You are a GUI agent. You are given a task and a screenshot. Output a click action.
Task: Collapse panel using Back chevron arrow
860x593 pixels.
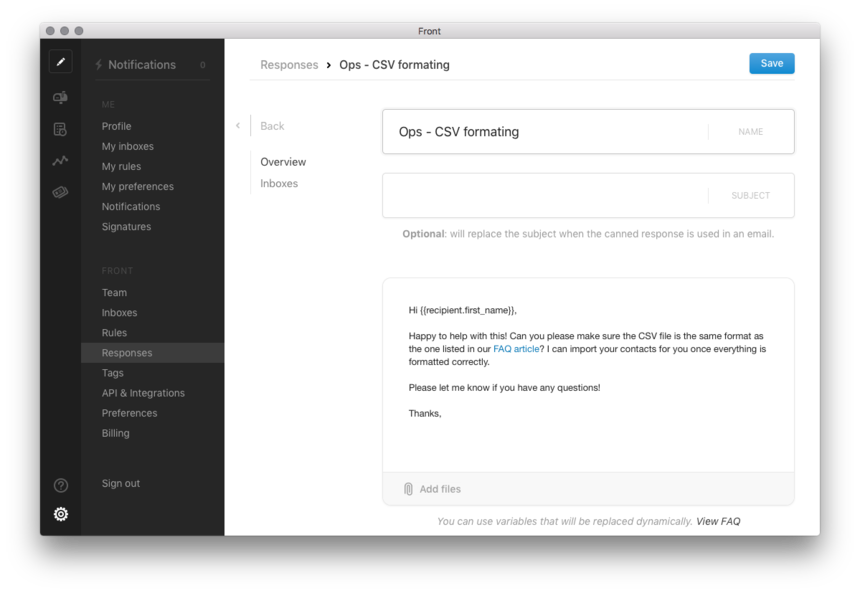pyautogui.click(x=238, y=126)
